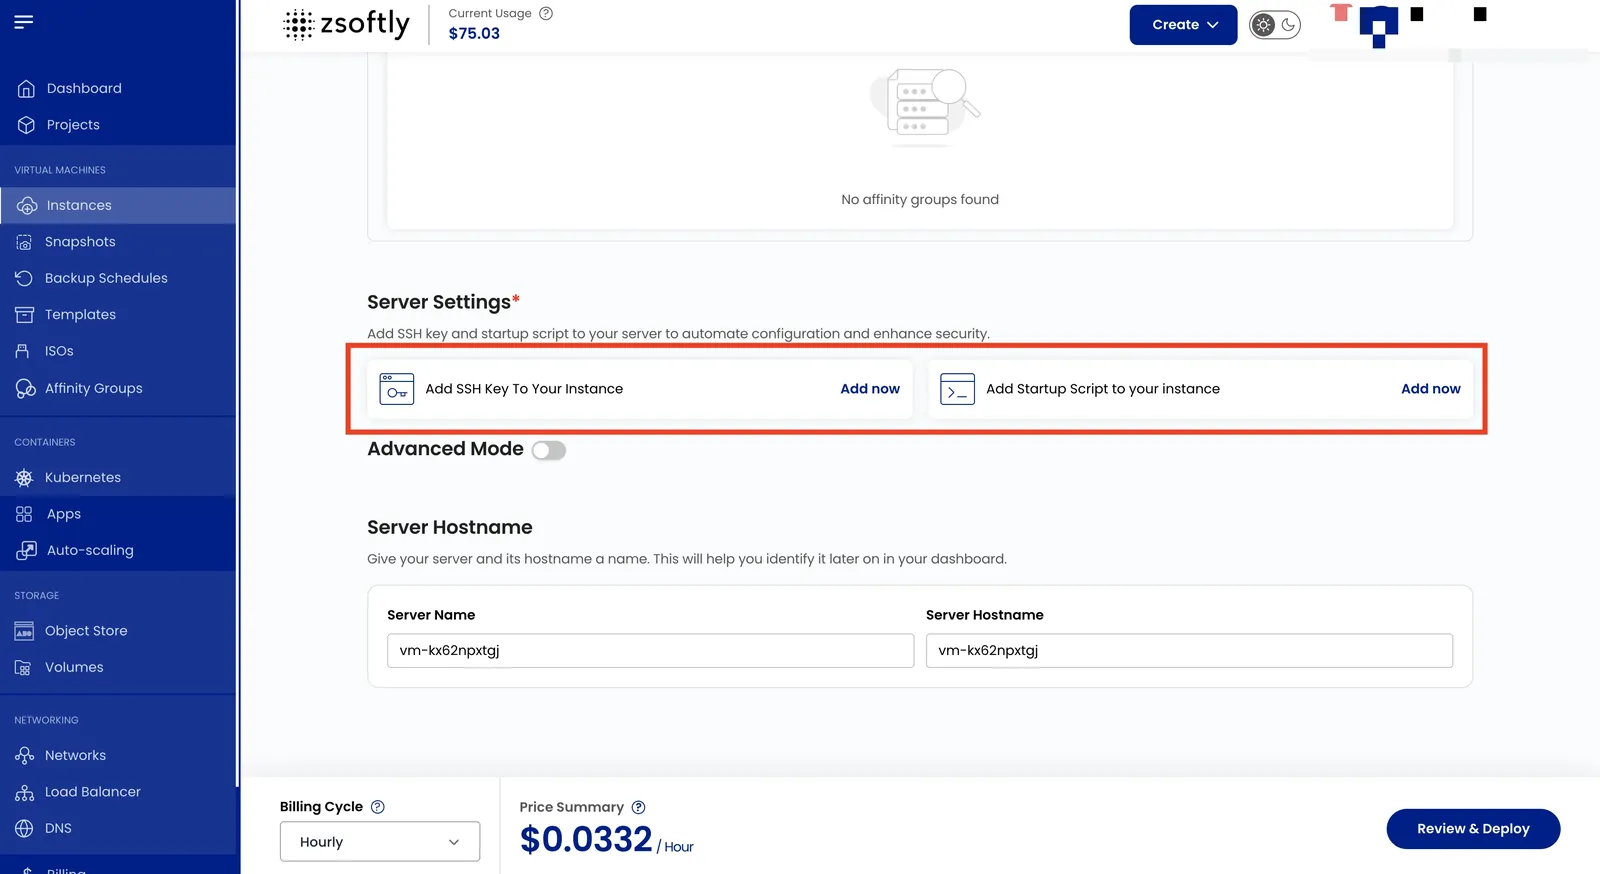
Task: Click the Server Name input field
Action: [650, 651]
